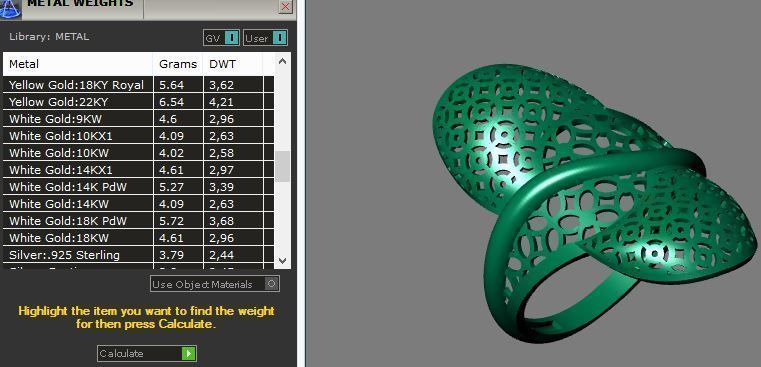Click the metal list scroll down arrow
The image size is (761, 367).
pos(282,261)
